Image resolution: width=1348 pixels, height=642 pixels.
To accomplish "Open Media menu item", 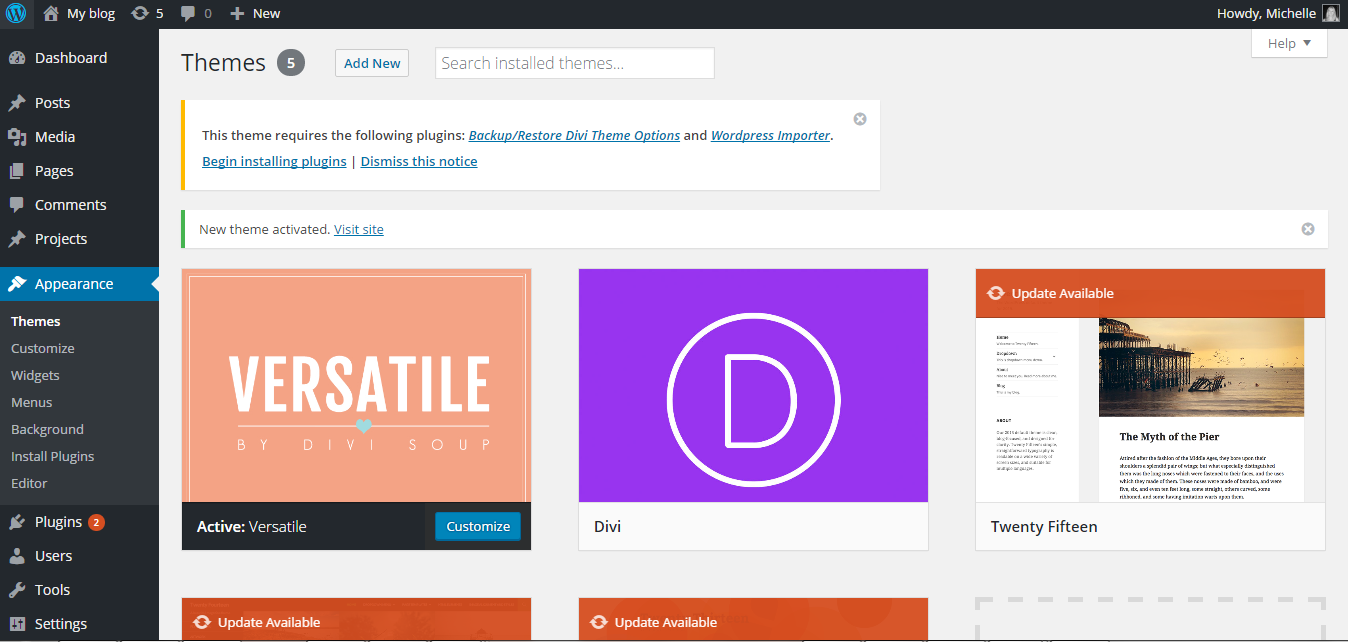I will click(x=55, y=137).
